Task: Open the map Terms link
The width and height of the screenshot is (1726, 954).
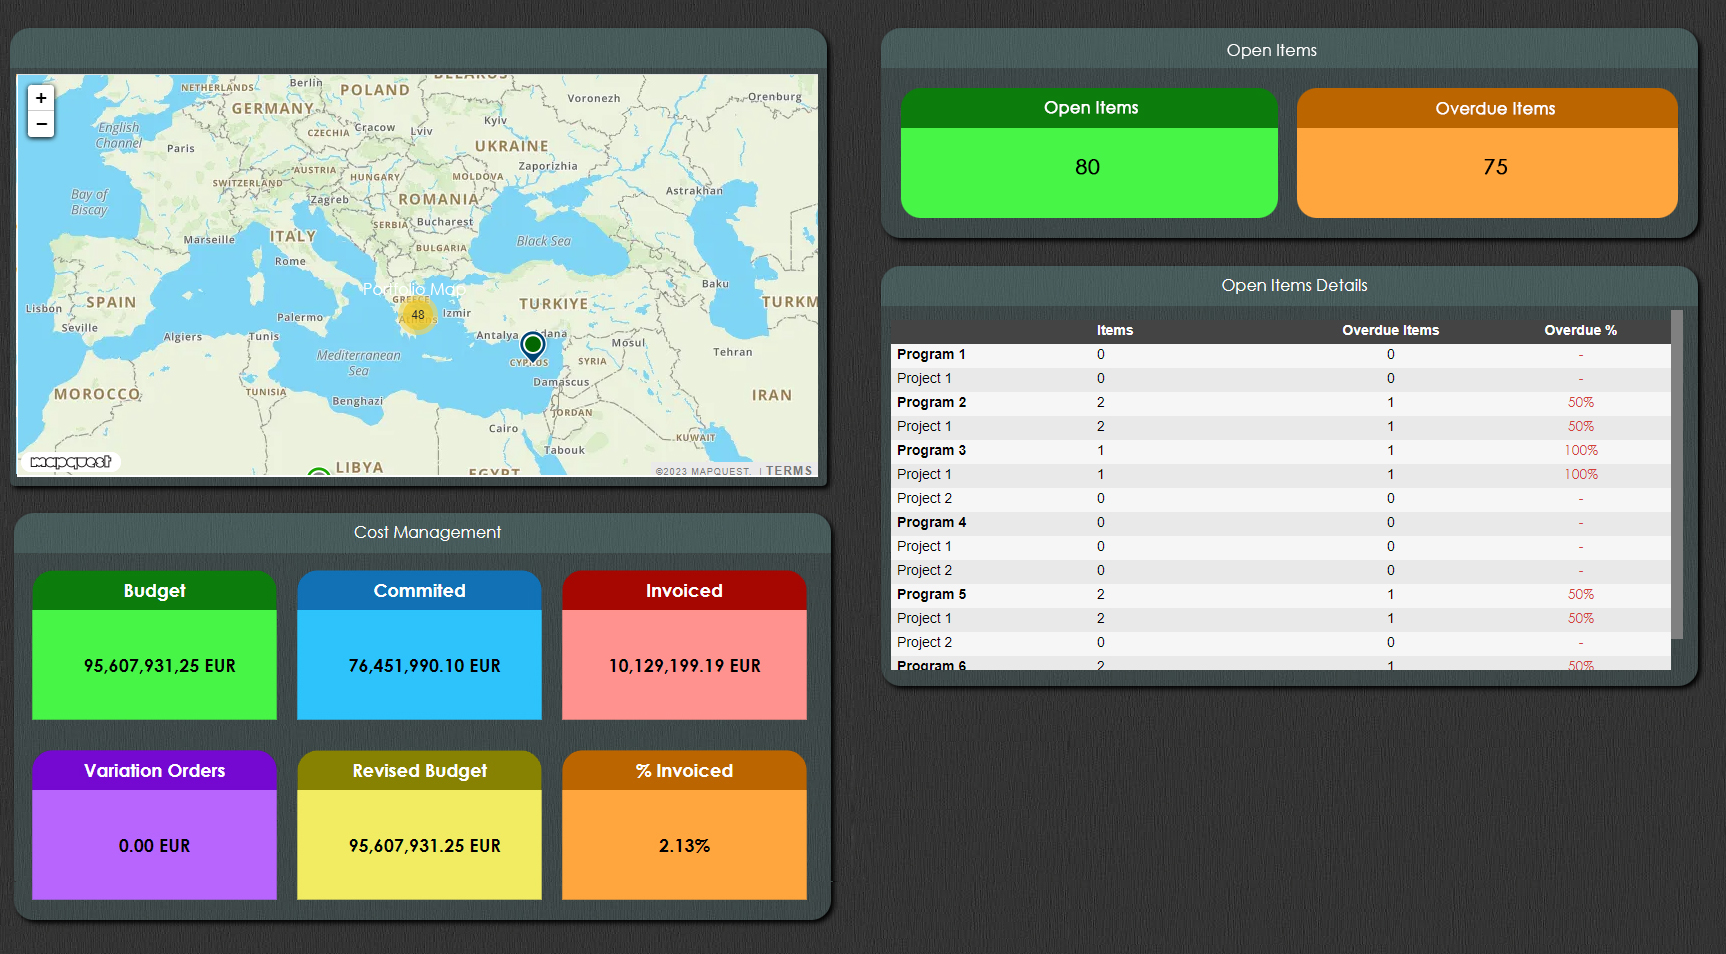Action: (789, 471)
